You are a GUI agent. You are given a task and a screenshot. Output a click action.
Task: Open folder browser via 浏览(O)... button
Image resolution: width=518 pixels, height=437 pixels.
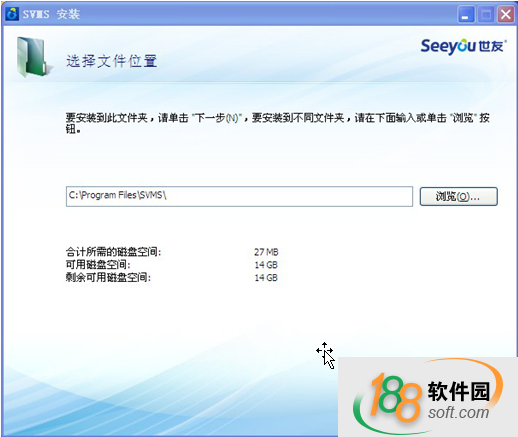(x=458, y=197)
